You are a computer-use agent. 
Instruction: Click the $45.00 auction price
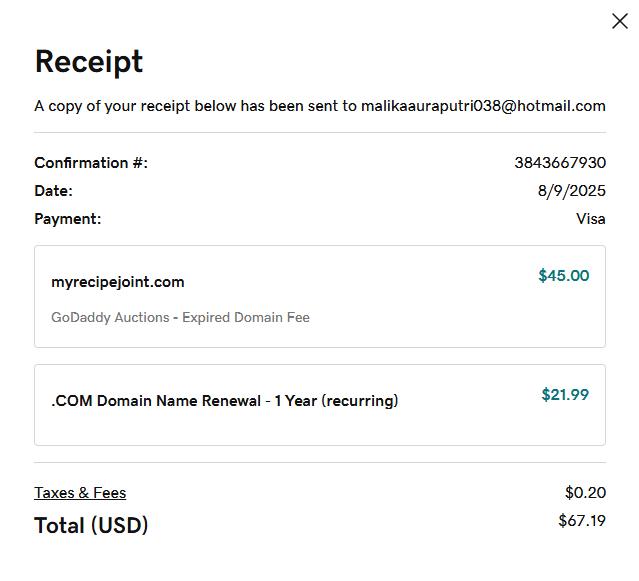[x=563, y=275]
